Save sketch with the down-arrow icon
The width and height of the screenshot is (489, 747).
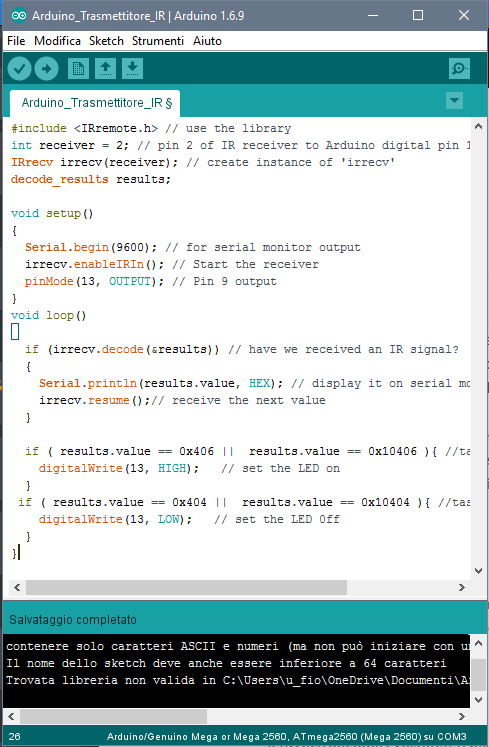pyautogui.click(x=132, y=69)
